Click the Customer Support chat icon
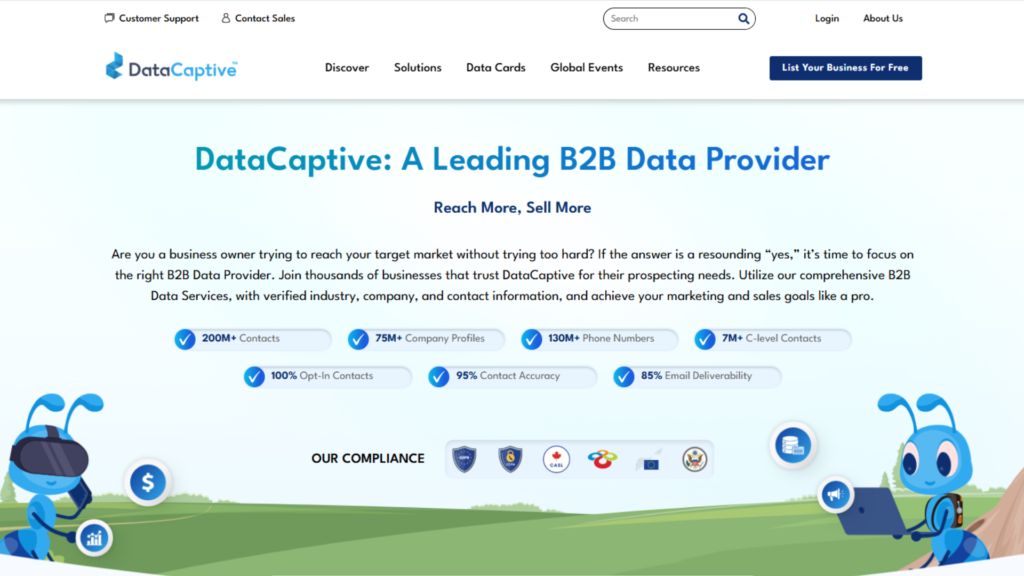The width and height of the screenshot is (1024, 576). point(109,18)
